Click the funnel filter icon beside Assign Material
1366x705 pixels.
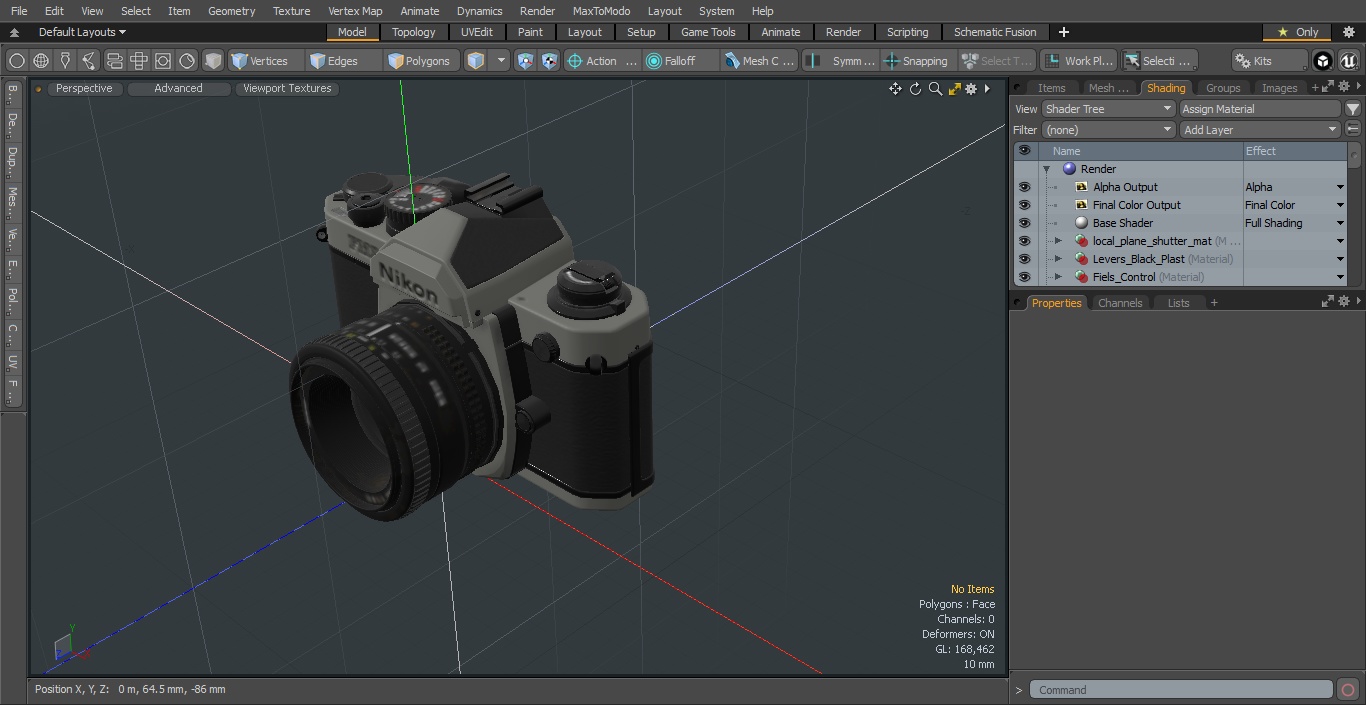tap(1353, 109)
